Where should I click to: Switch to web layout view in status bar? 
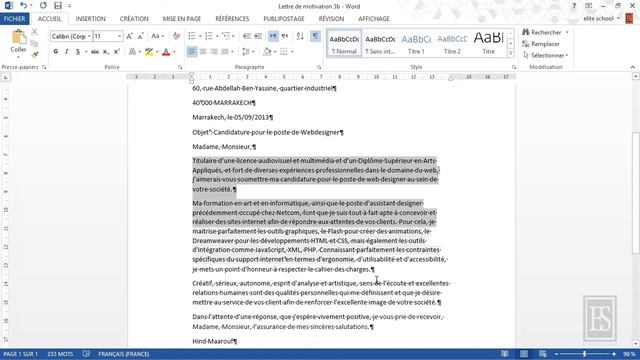pyautogui.click(x=542, y=354)
